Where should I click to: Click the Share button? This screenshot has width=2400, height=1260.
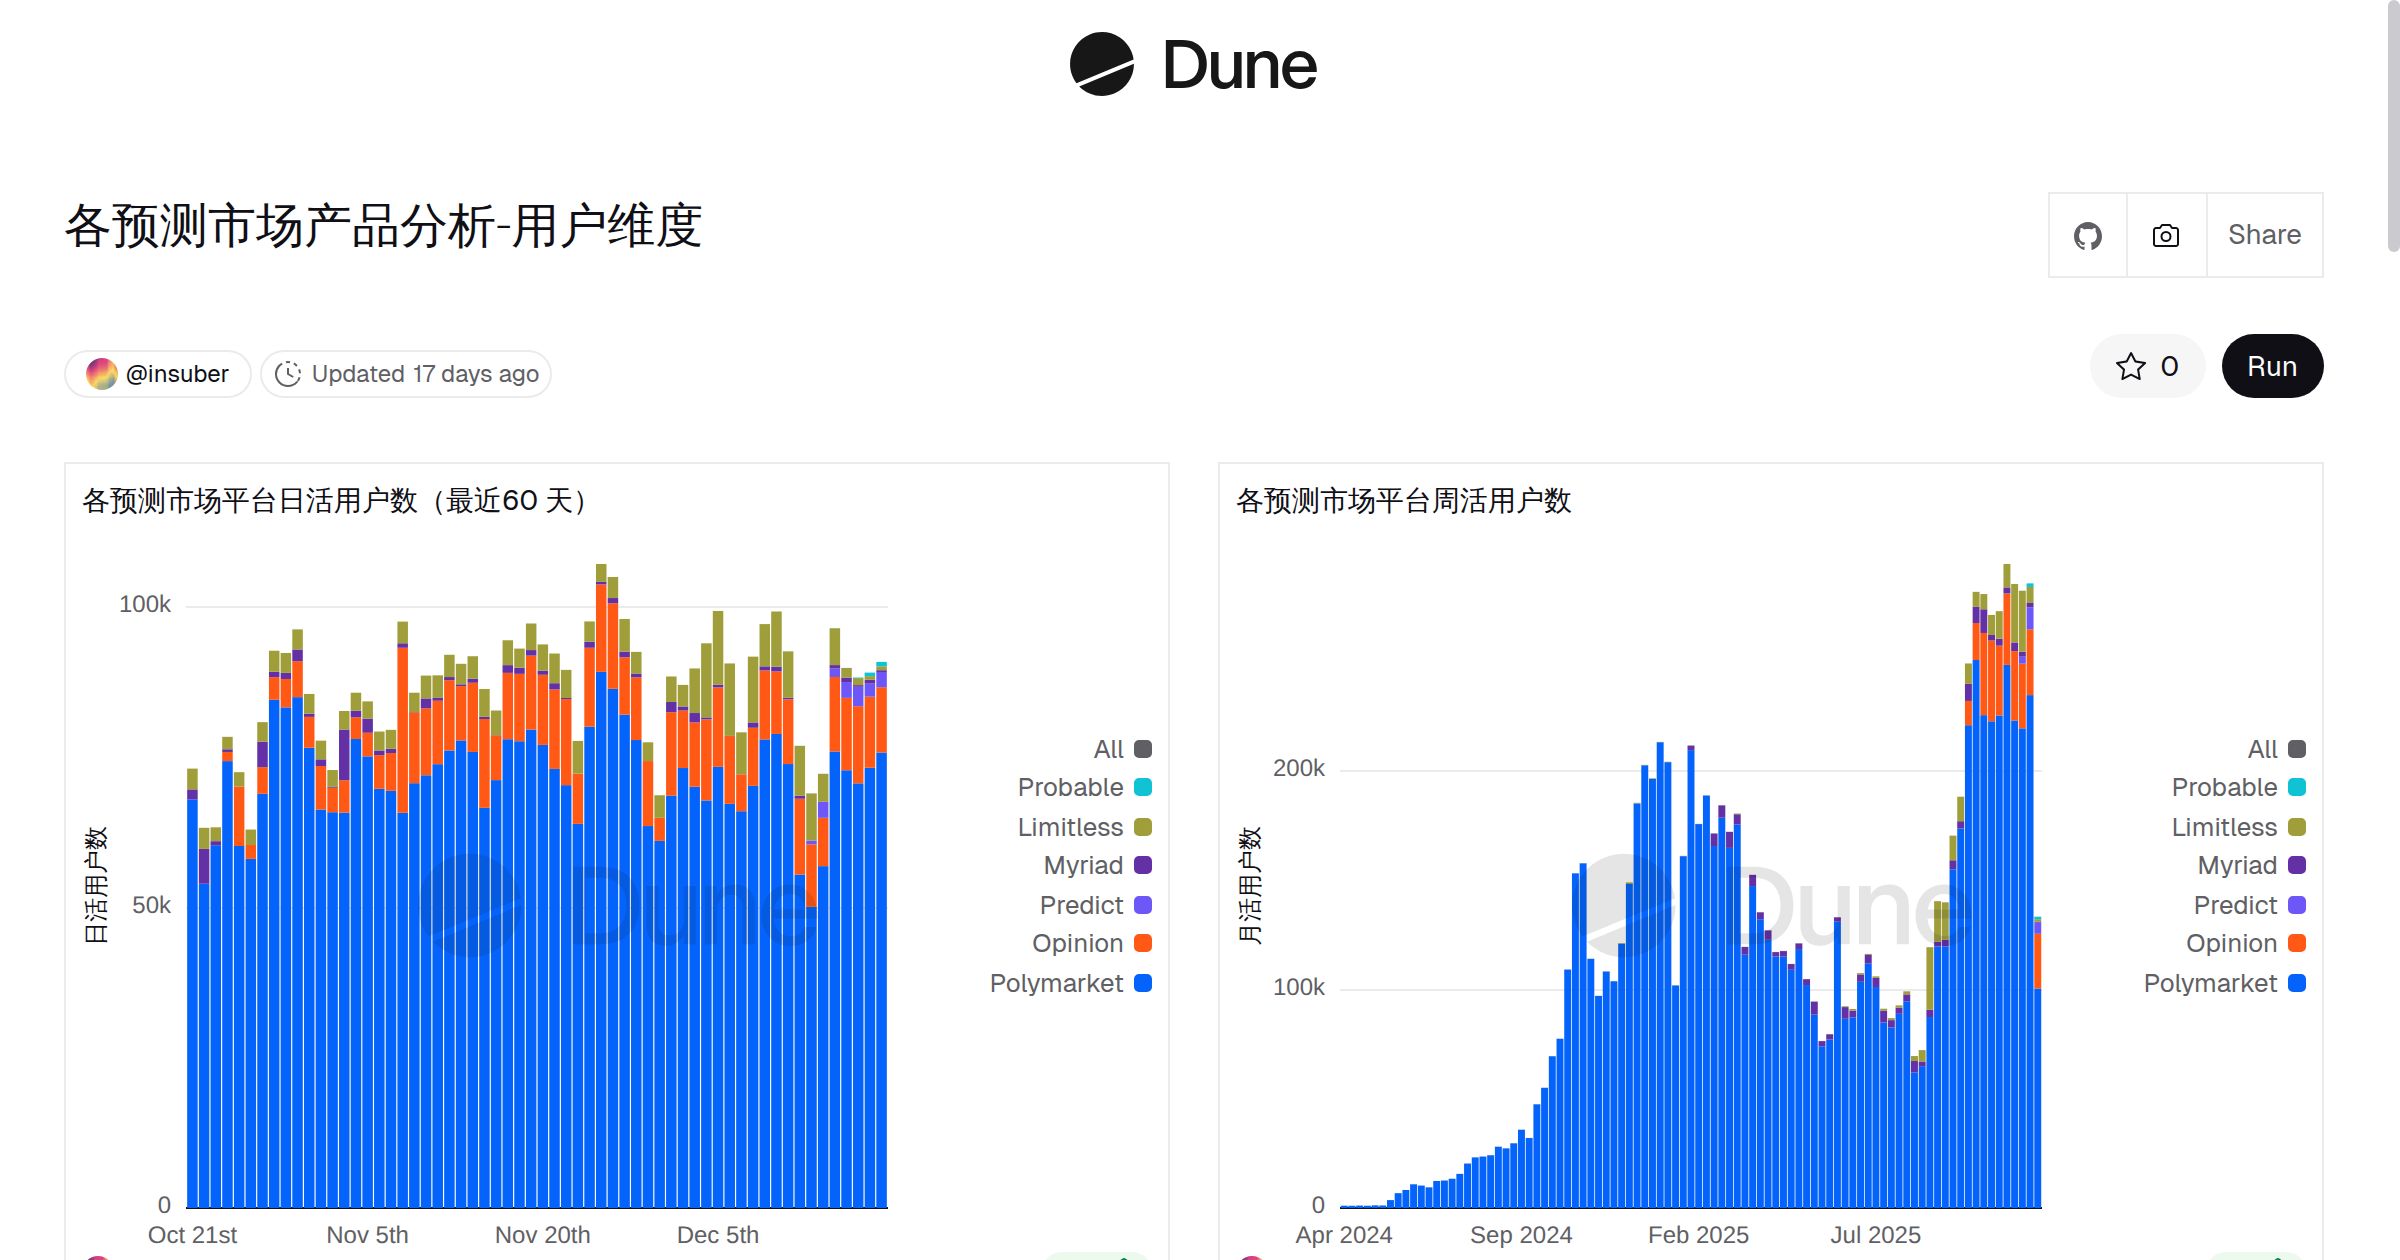pos(2263,234)
